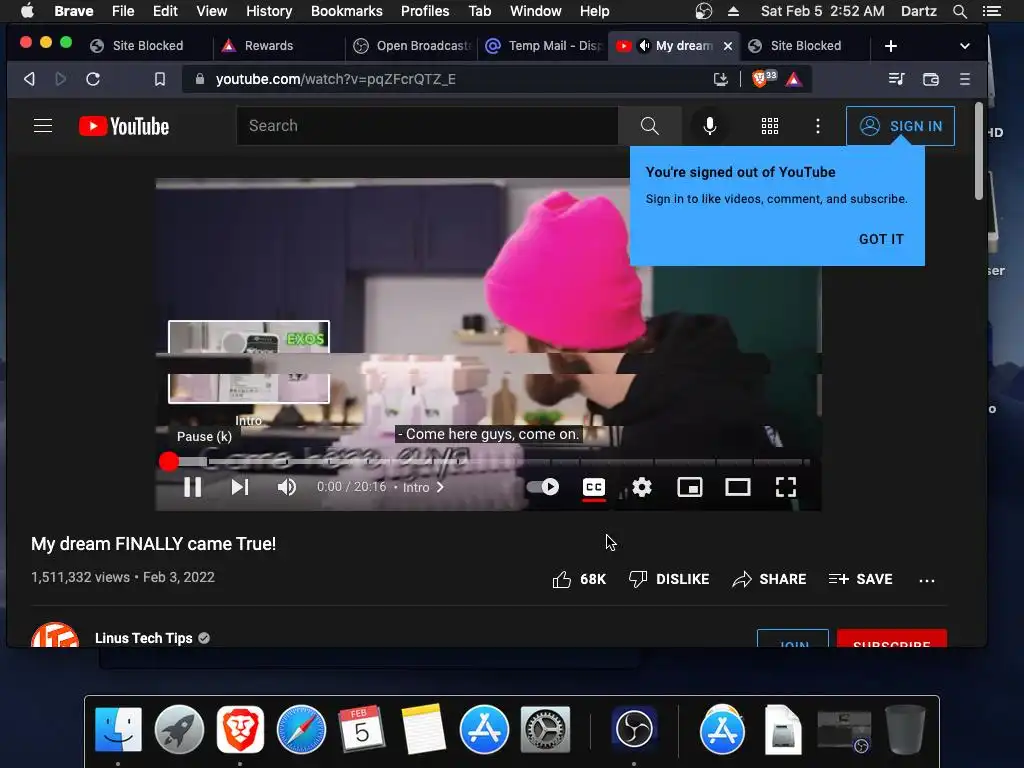
Task: Mute the My dream tab audio icon
Action: pos(644,46)
